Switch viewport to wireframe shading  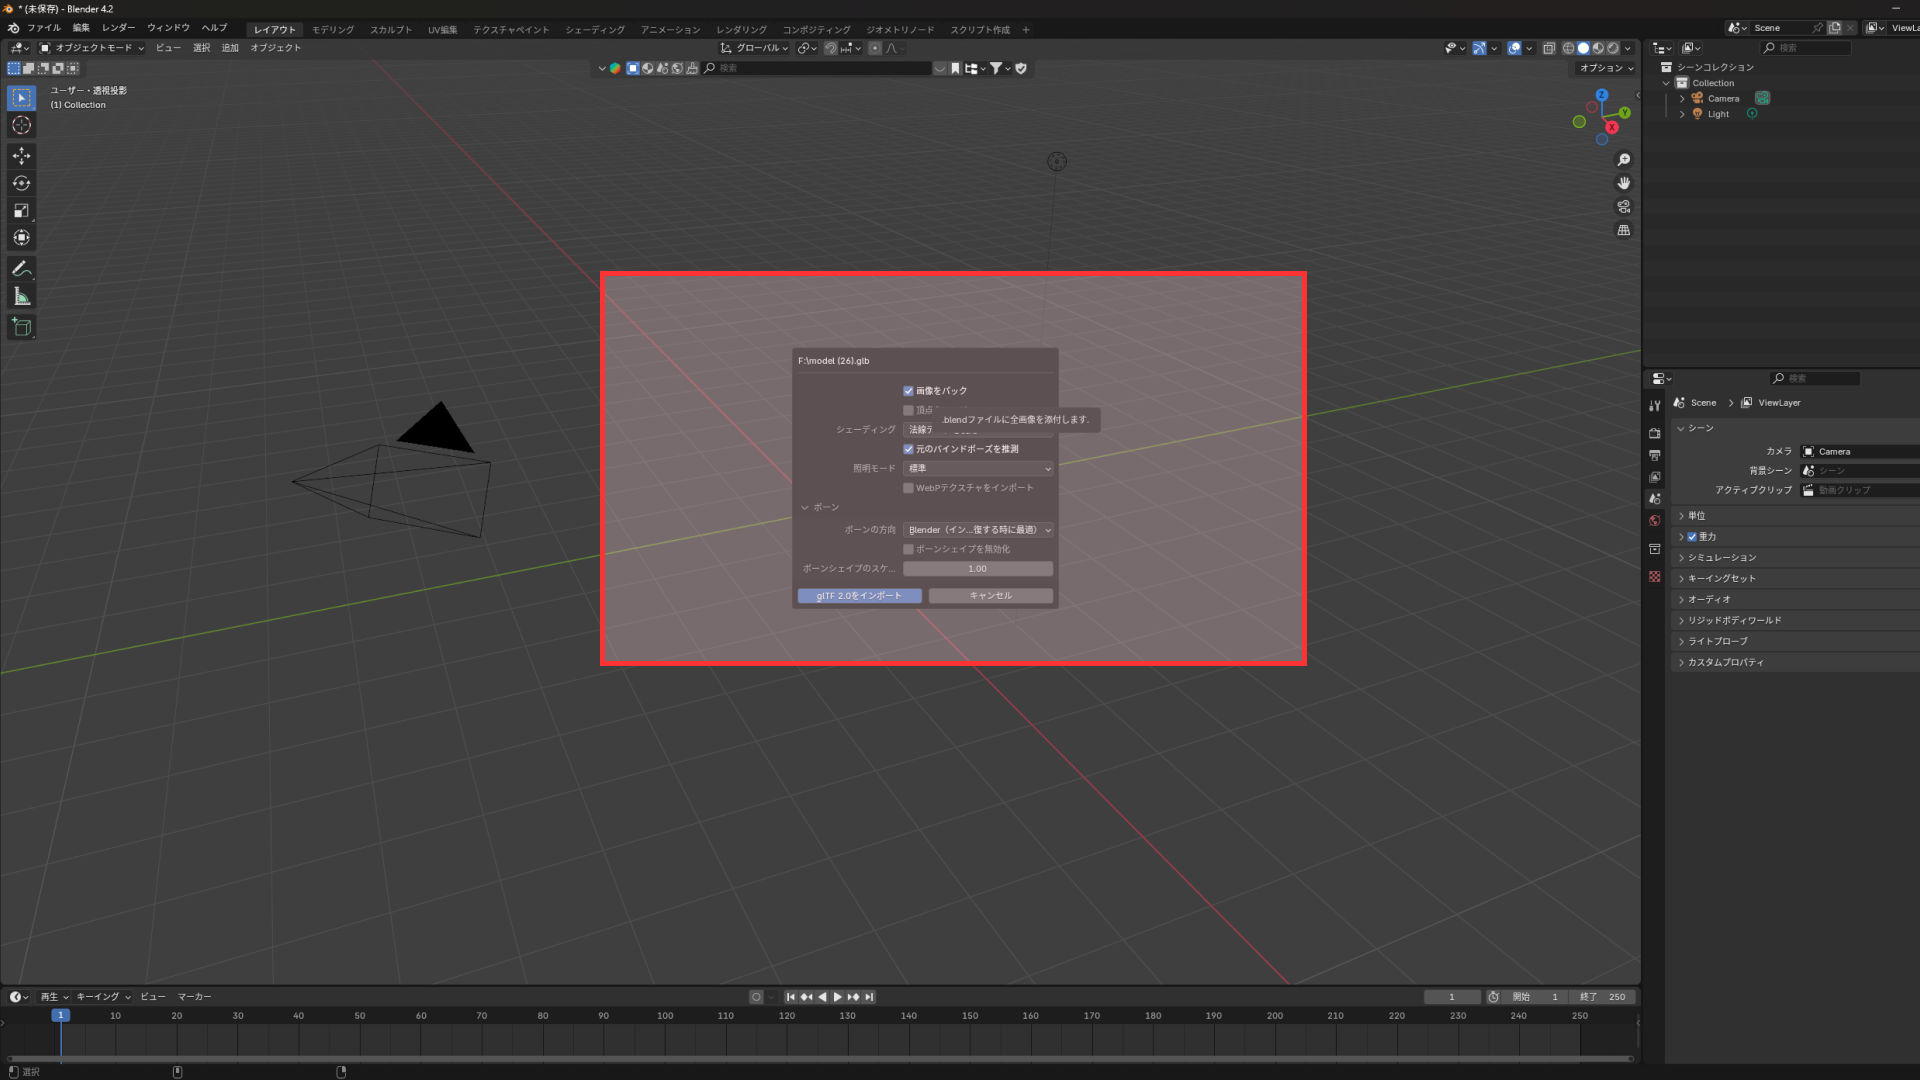pos(1568,48)
